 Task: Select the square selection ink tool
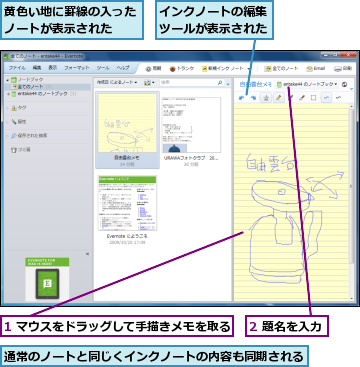click(313, 98)
